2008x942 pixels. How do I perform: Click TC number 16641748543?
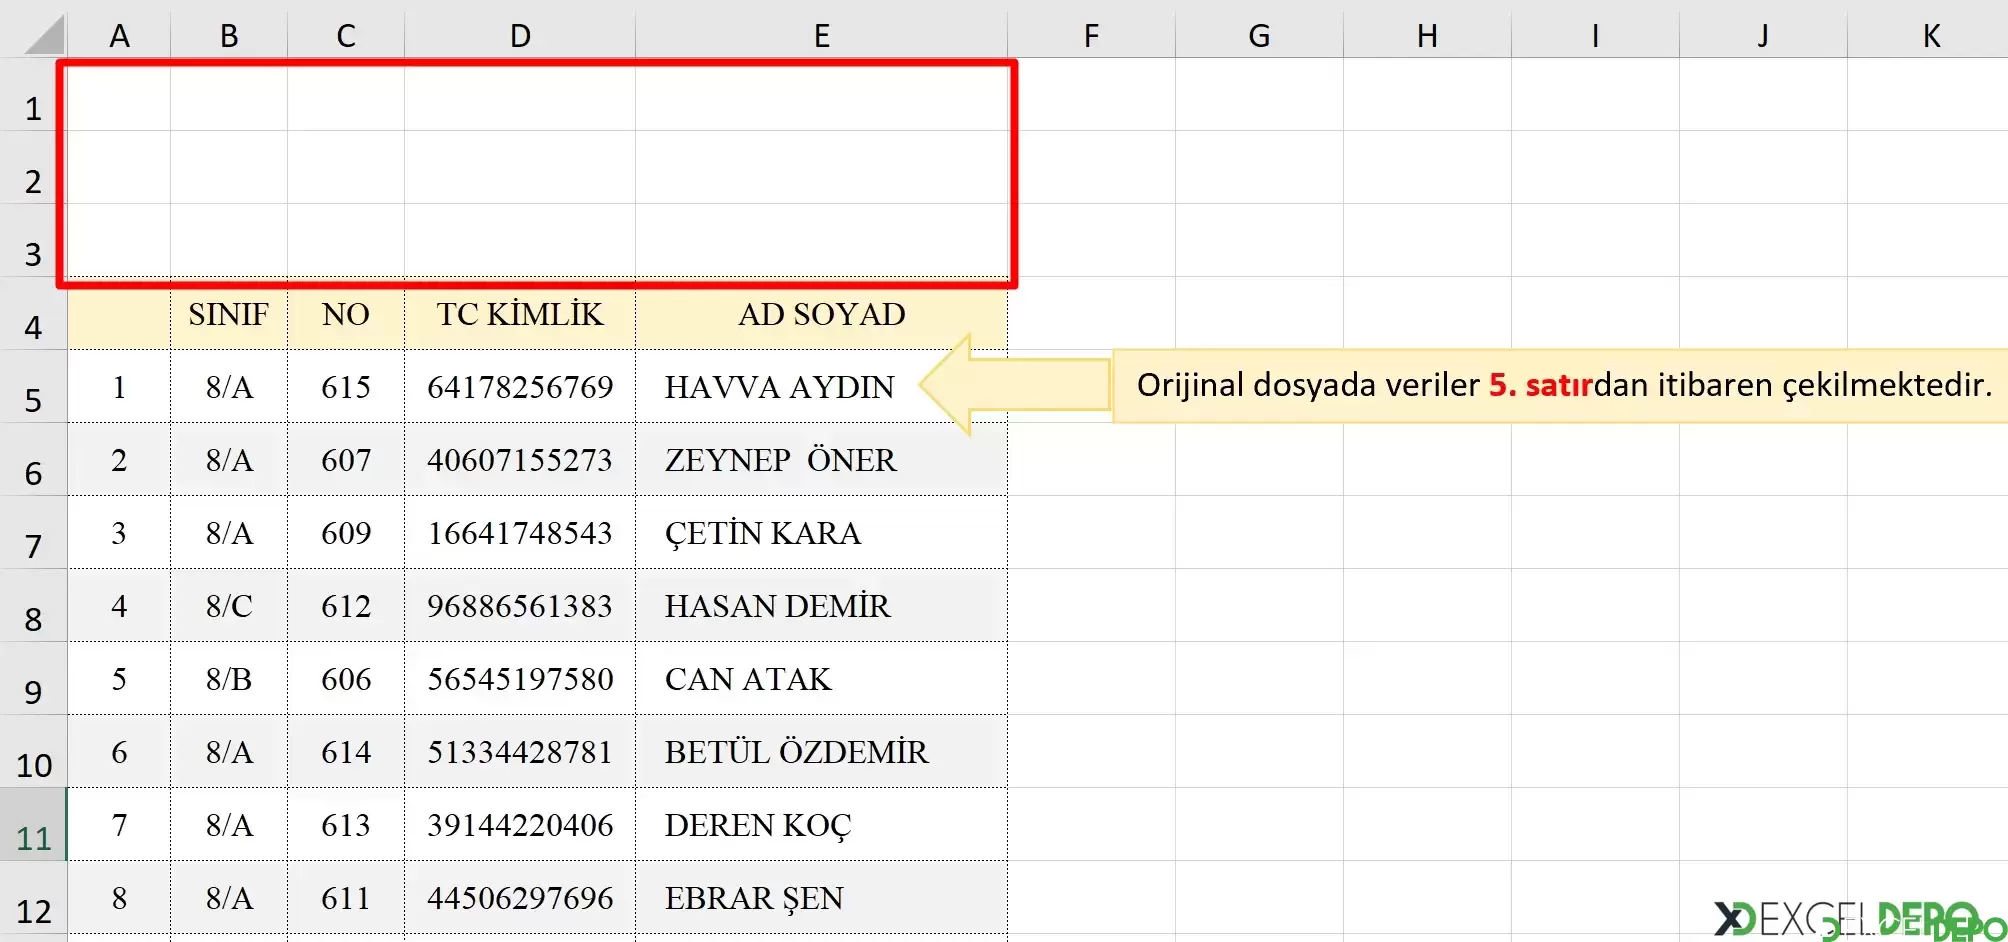pos(520,532)
